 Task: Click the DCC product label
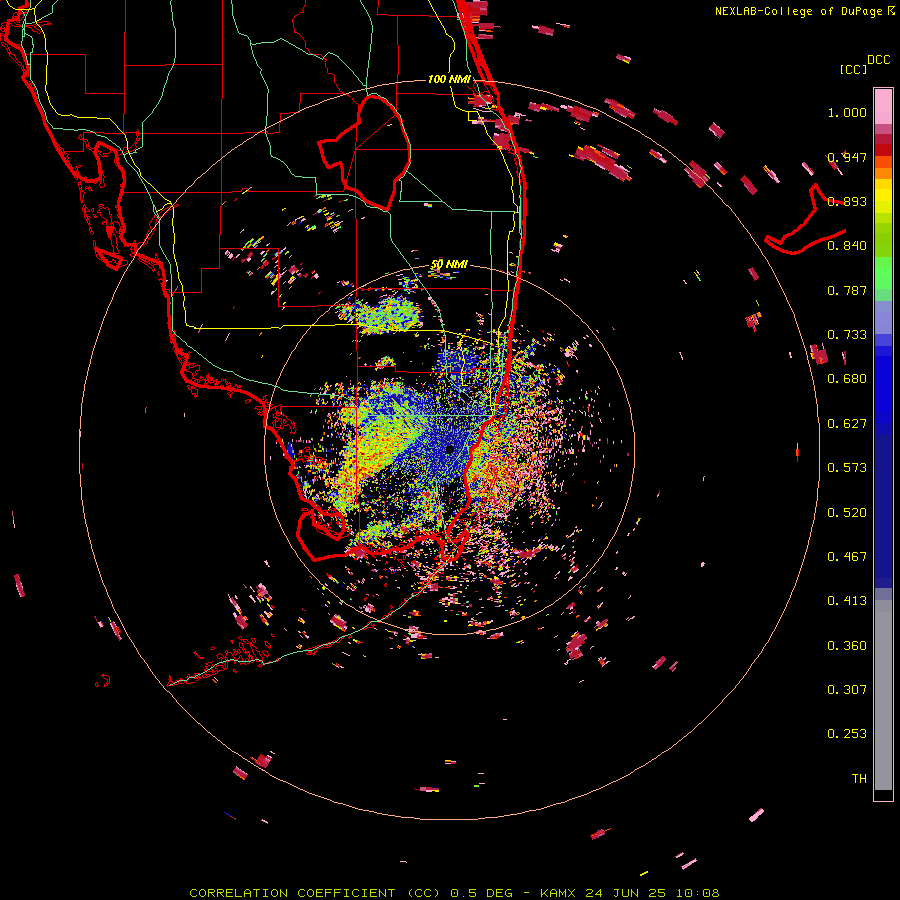[x=878, y=60]
